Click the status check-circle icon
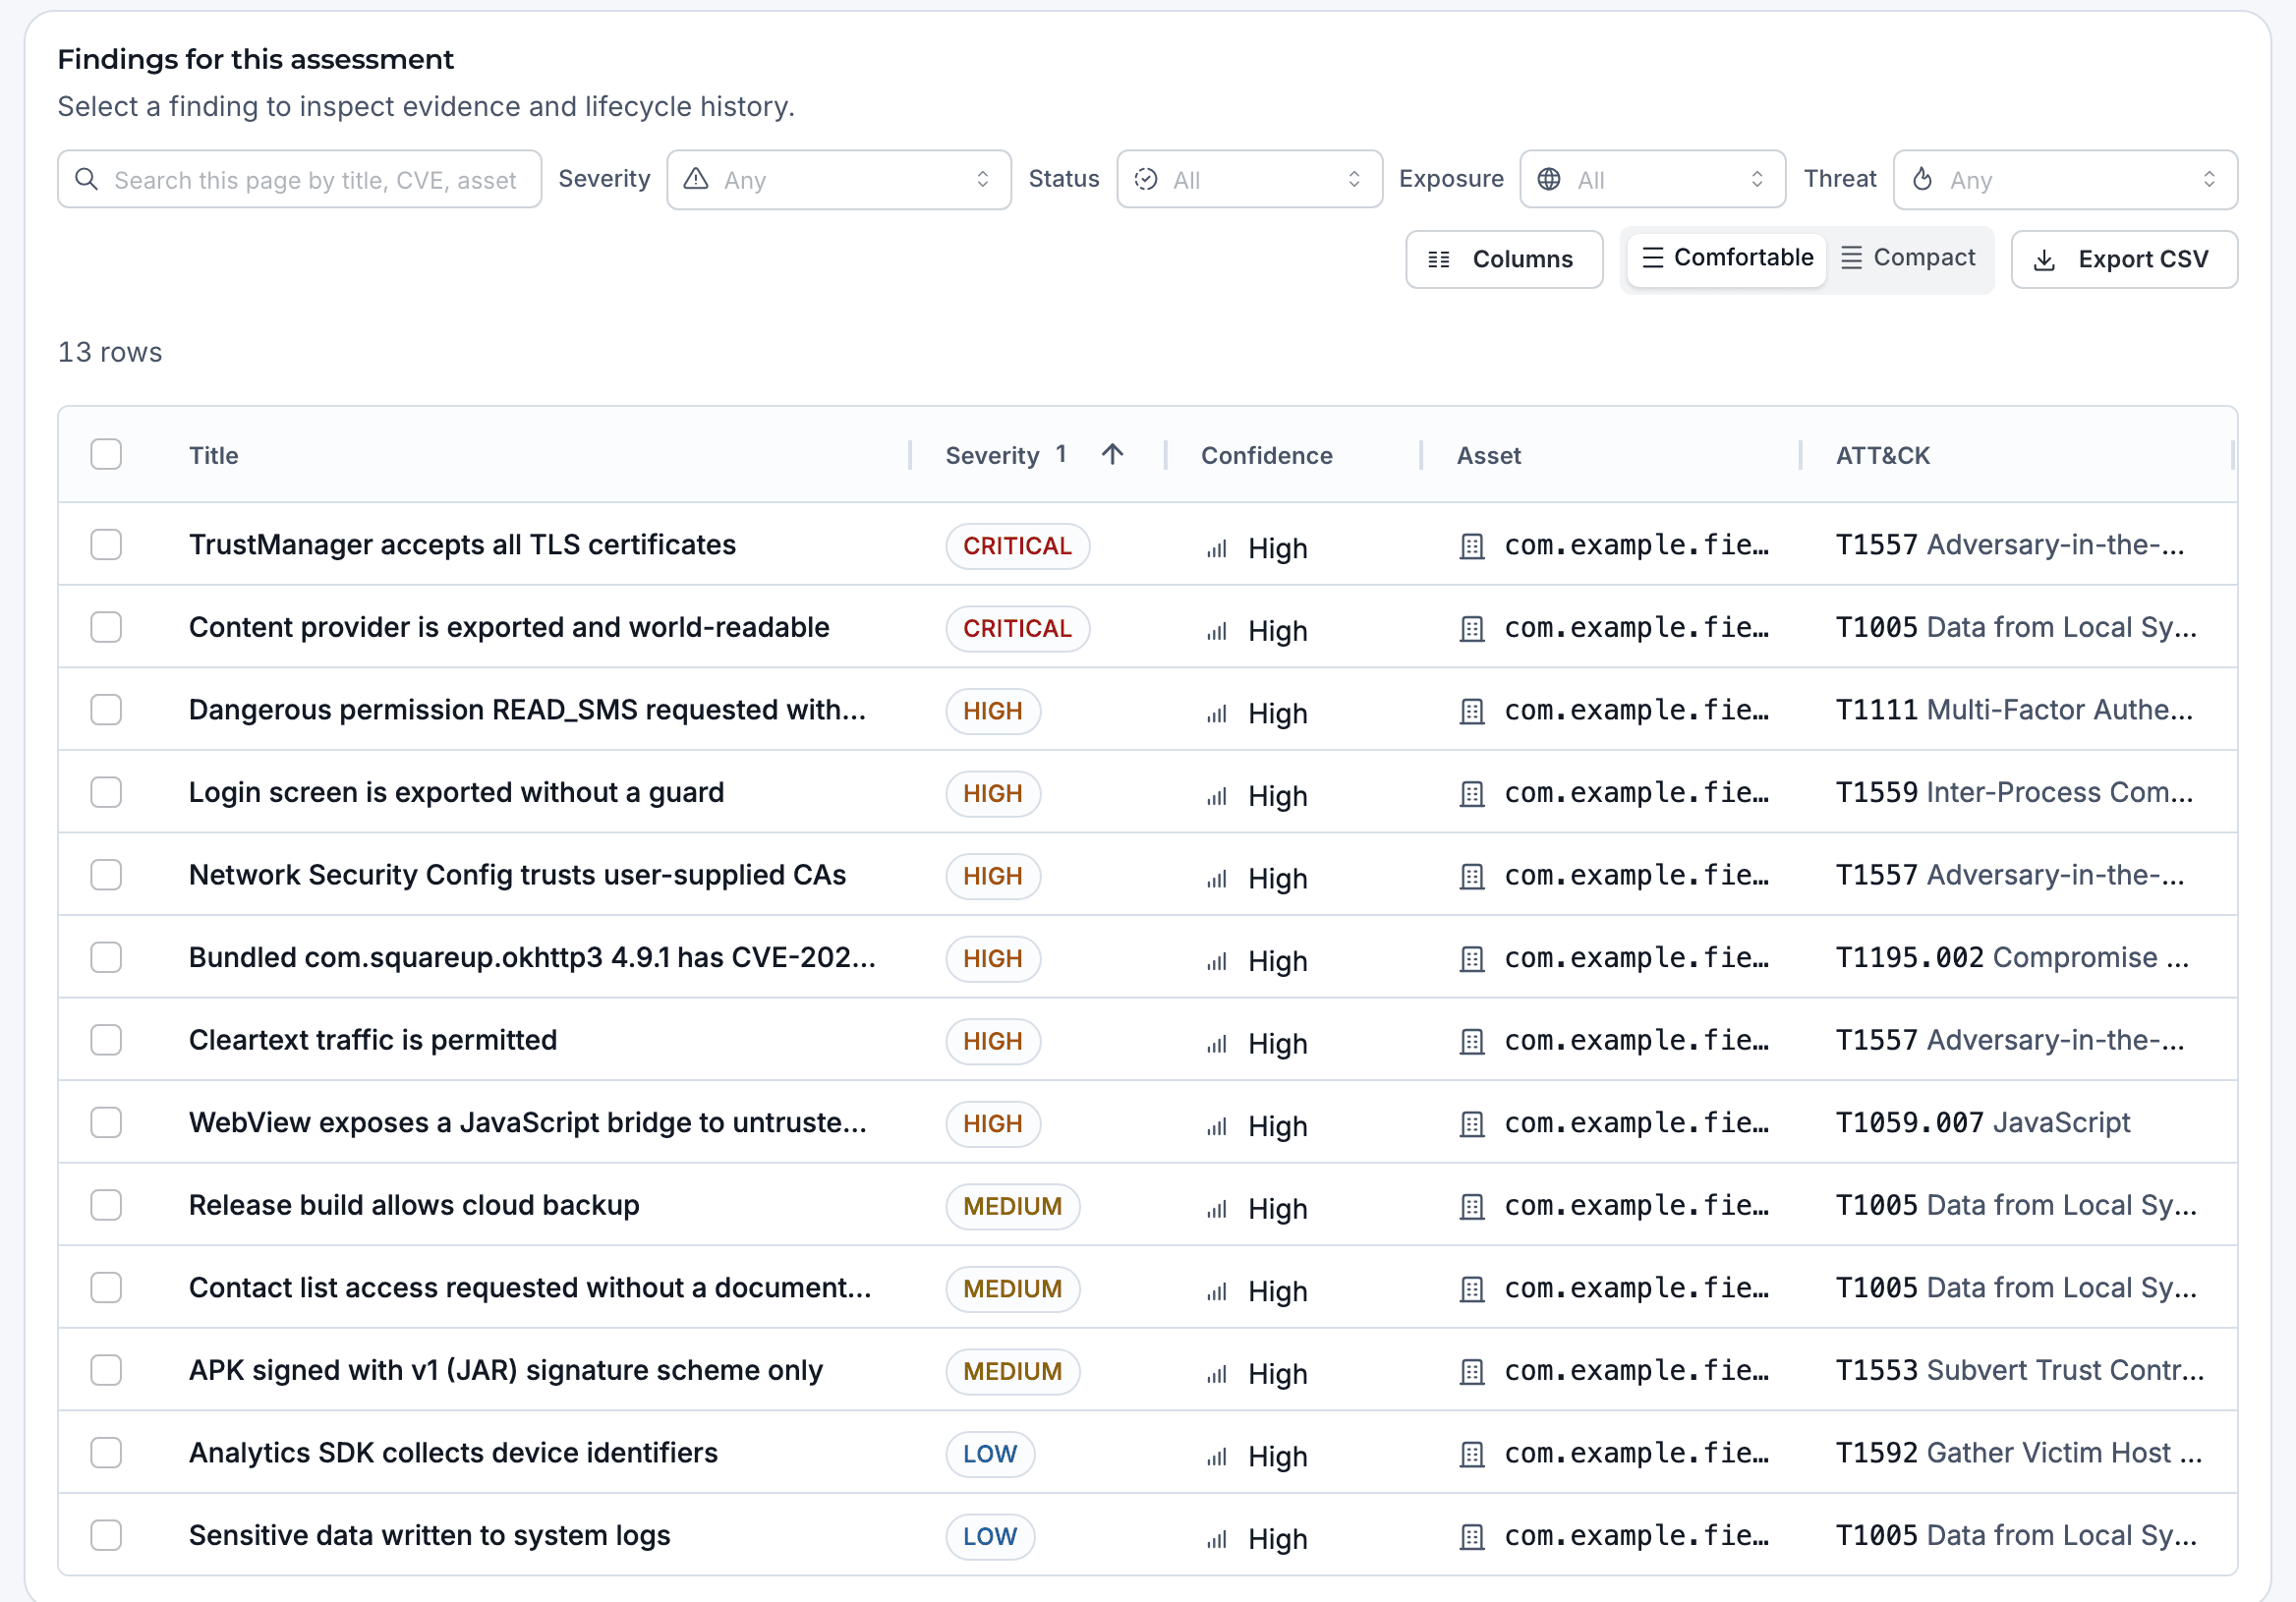This screenshot has width=2296, height=1602. click(1146, 179)
